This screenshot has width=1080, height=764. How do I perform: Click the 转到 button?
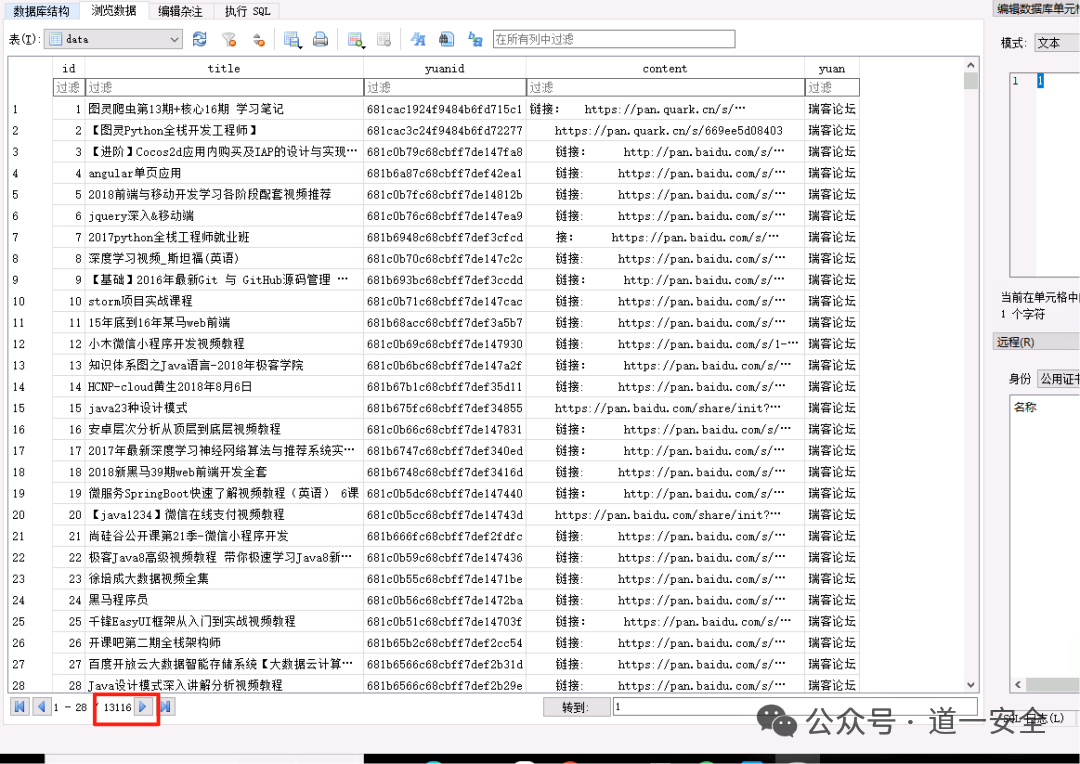(577, 708)
